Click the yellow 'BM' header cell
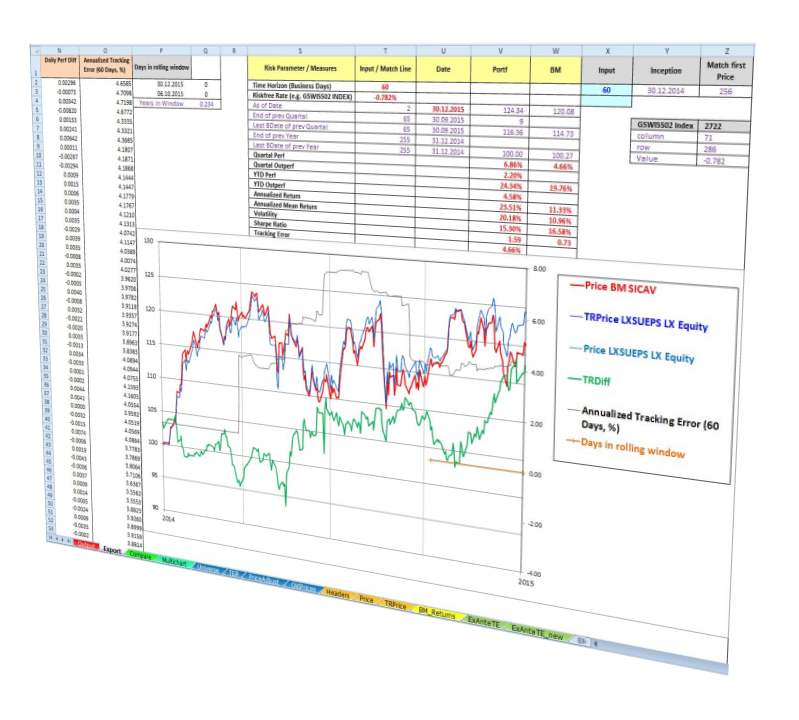The width and height of the screenshot is (799, 720). click(556, 70)
